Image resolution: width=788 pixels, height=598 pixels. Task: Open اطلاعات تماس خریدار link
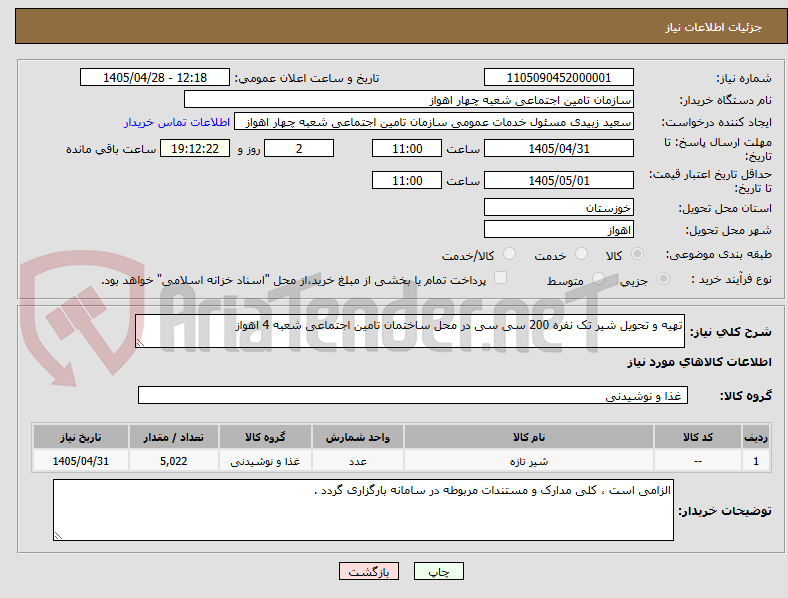(177, 122)
